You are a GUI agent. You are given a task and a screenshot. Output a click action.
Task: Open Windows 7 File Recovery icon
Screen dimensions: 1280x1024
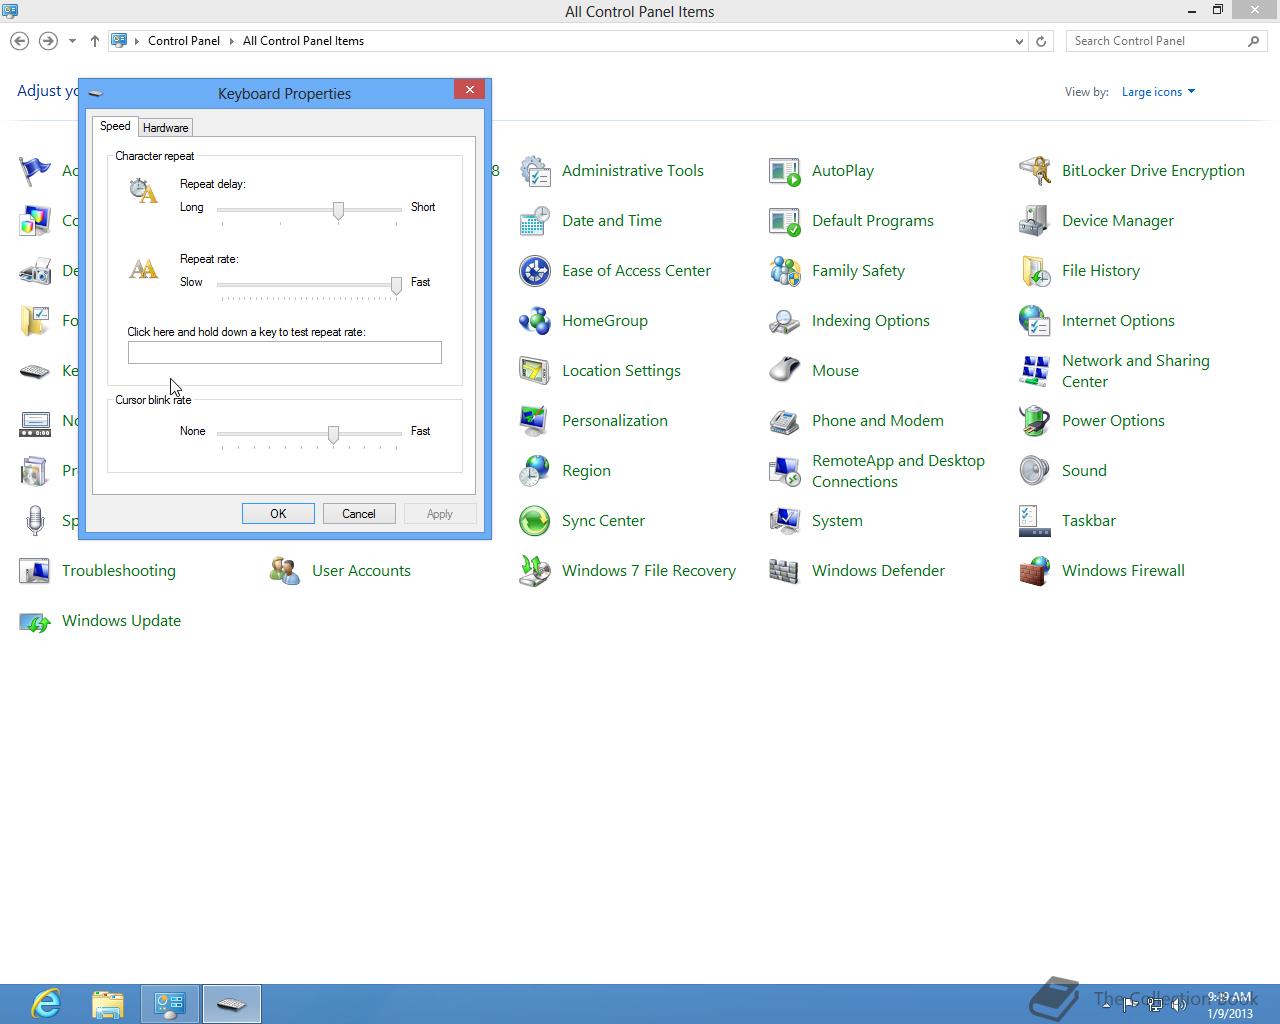(x=535, y=571)
